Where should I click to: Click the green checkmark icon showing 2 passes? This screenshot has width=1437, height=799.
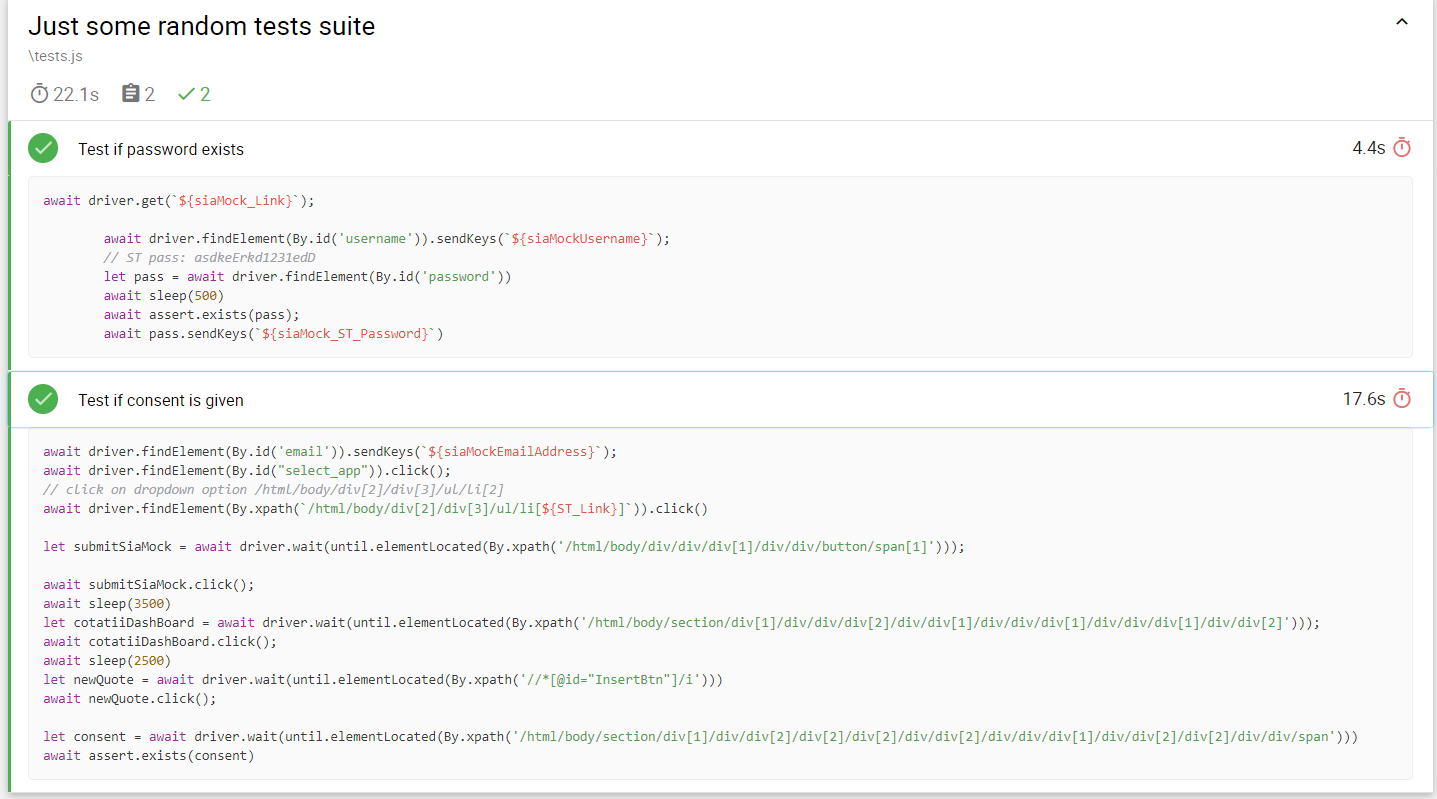pos(187,93)
